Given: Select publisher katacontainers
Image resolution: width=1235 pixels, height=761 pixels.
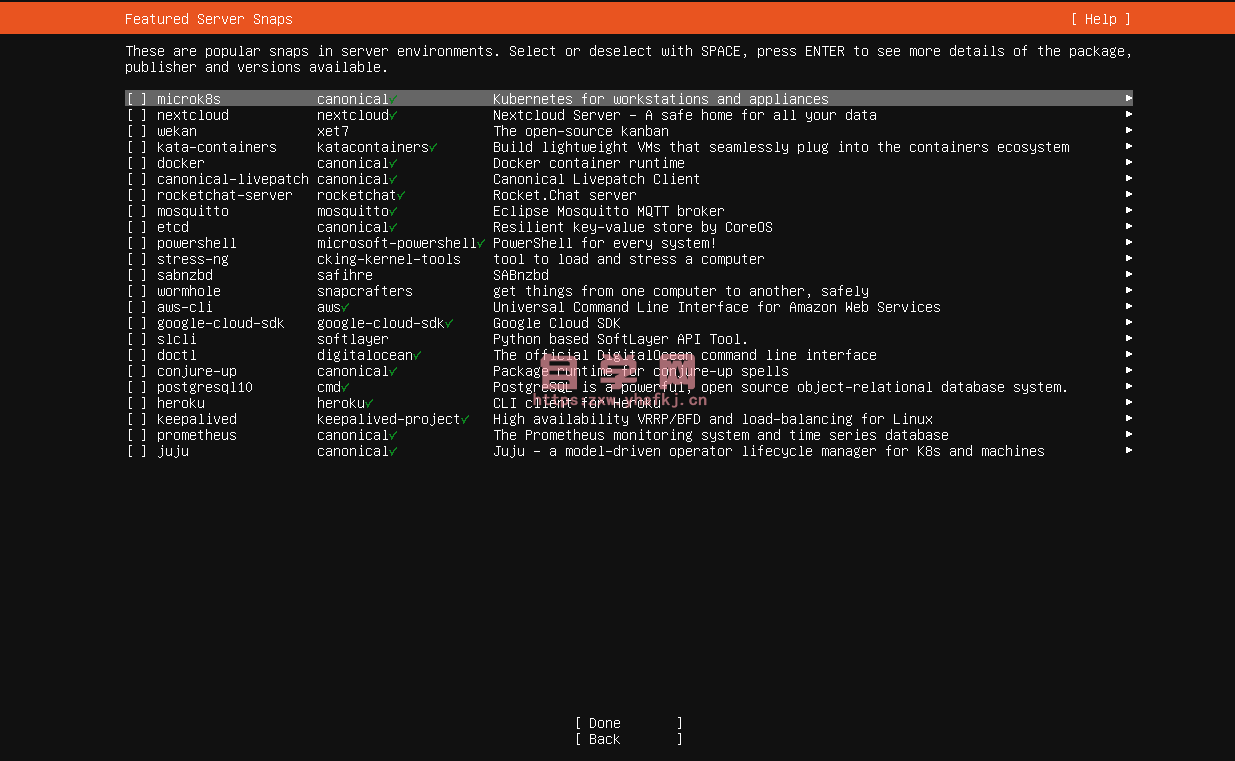Looking at the screenshot, I should [373, 147].
